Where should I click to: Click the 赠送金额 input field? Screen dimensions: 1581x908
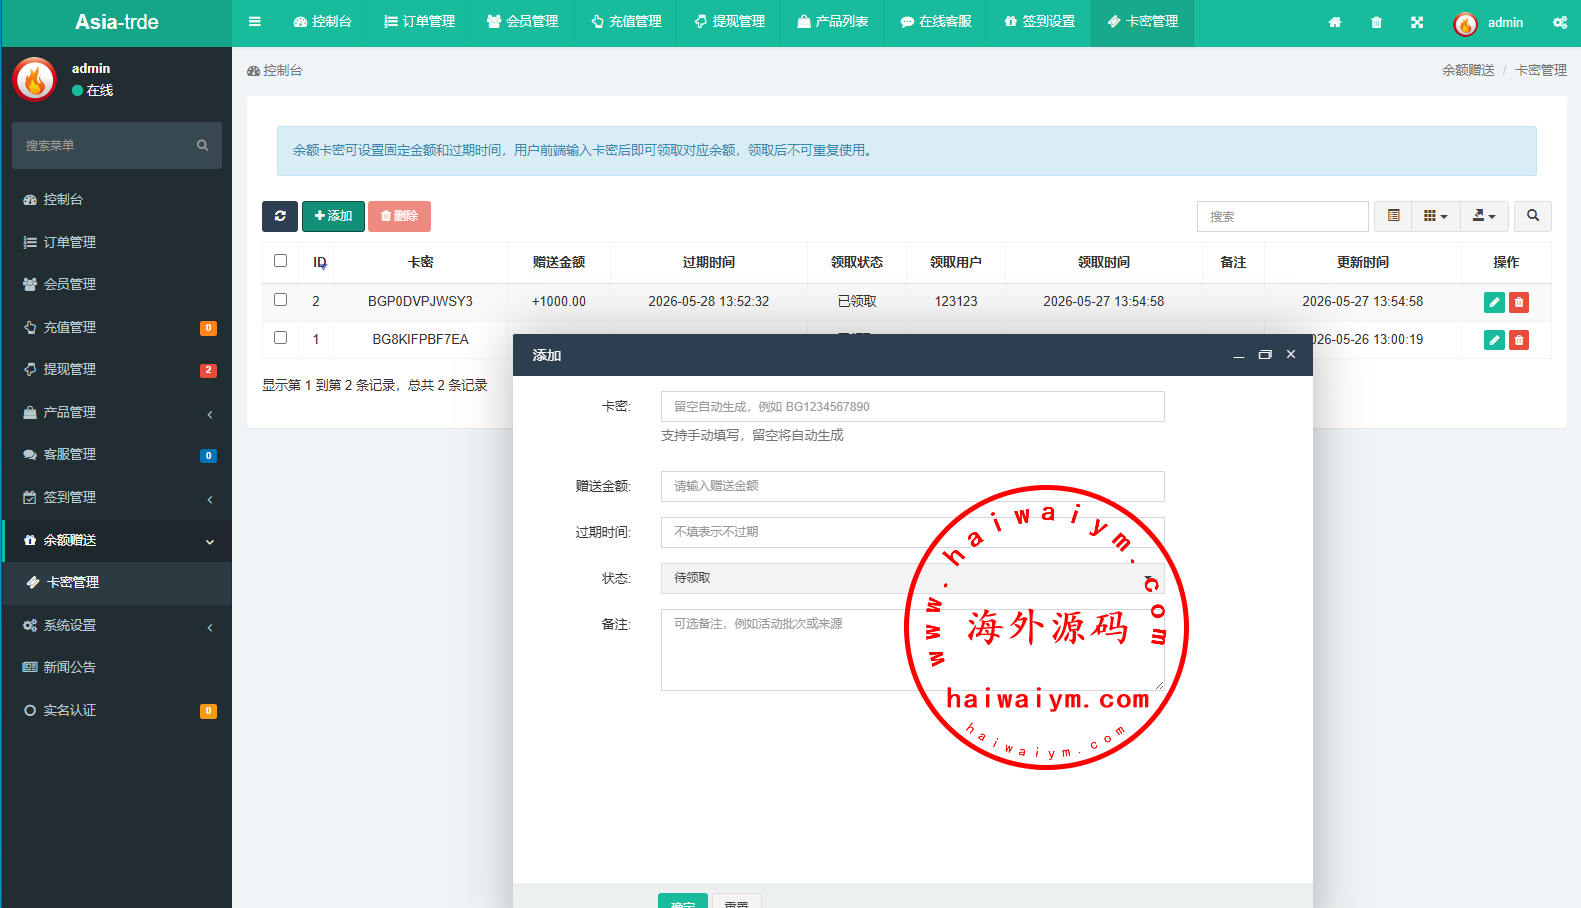(x=912, y=486)
